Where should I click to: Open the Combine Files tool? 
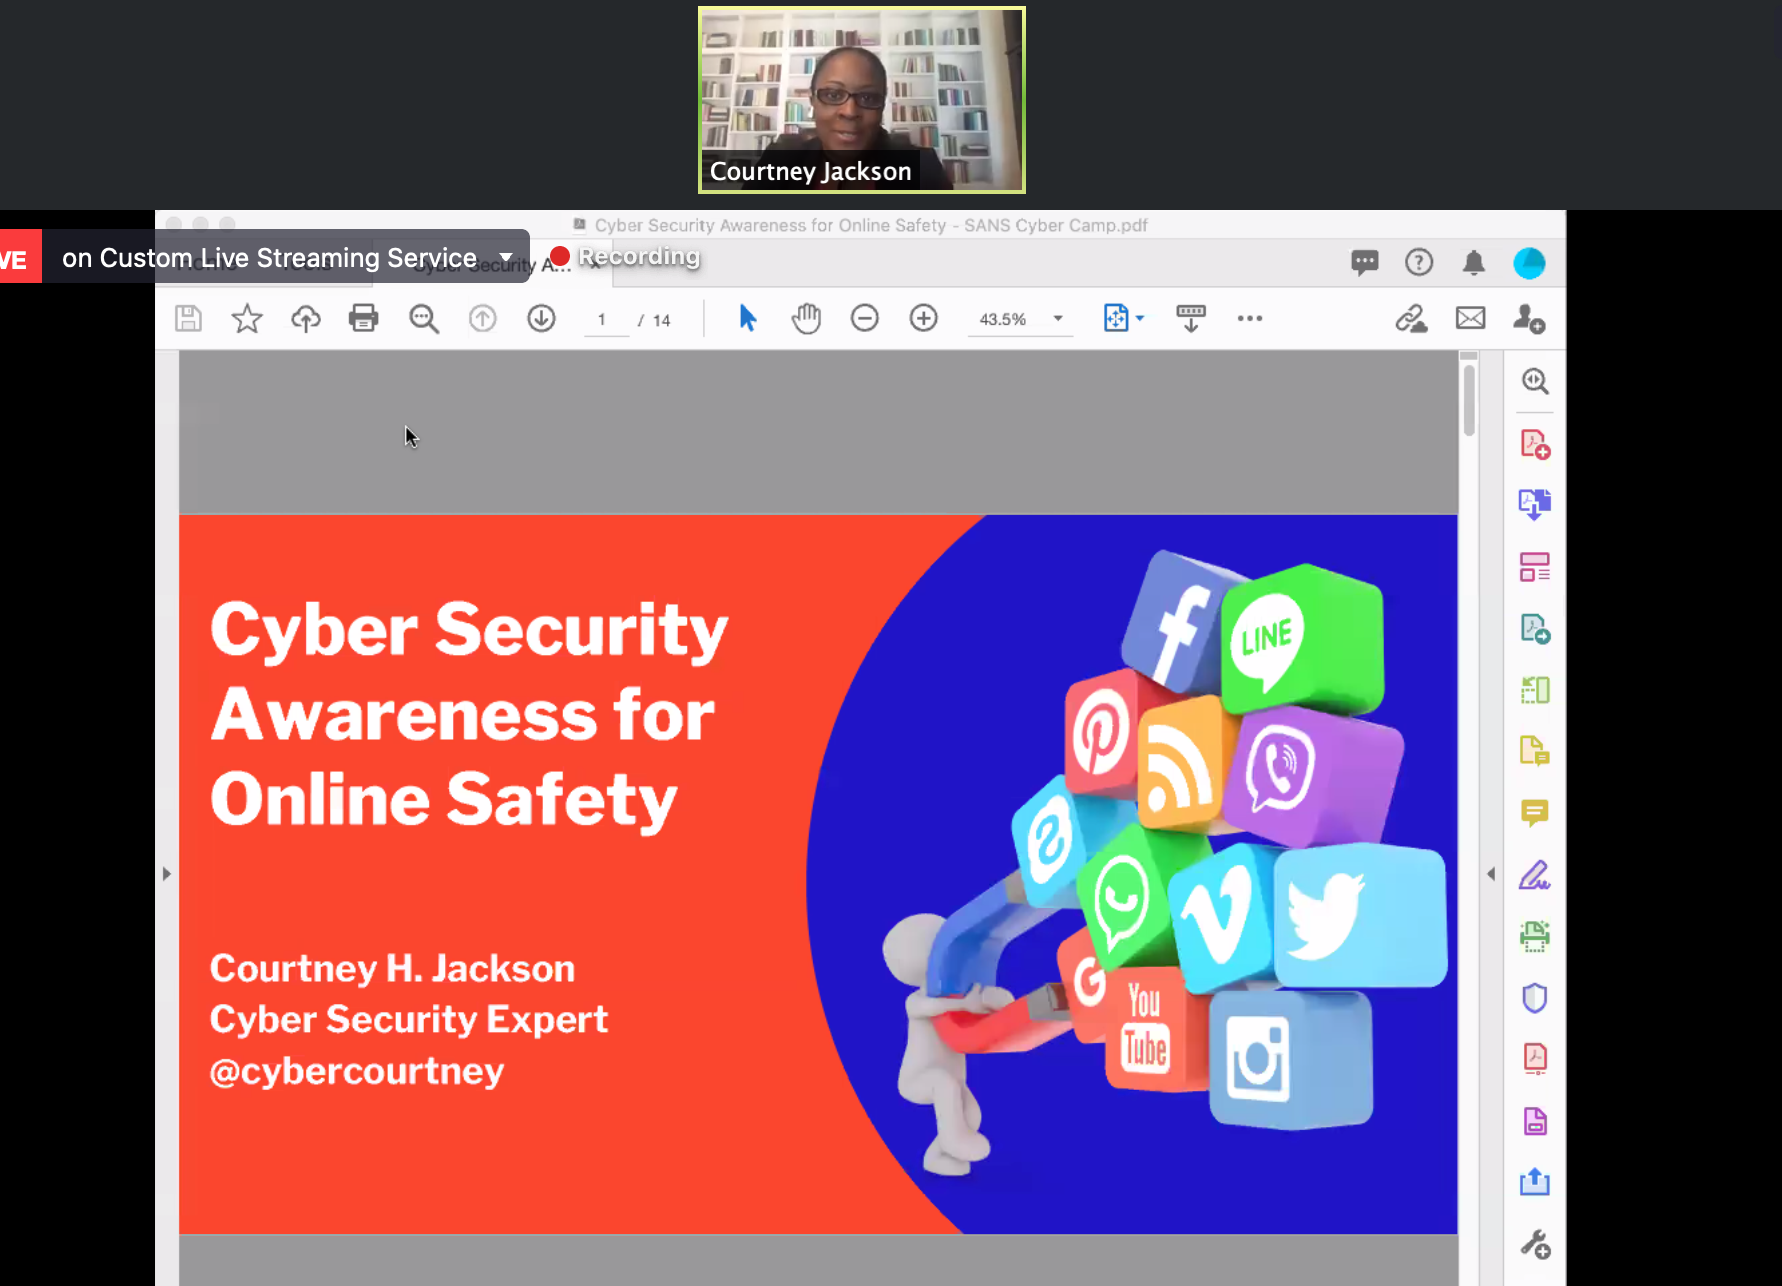pos(1535,504)
